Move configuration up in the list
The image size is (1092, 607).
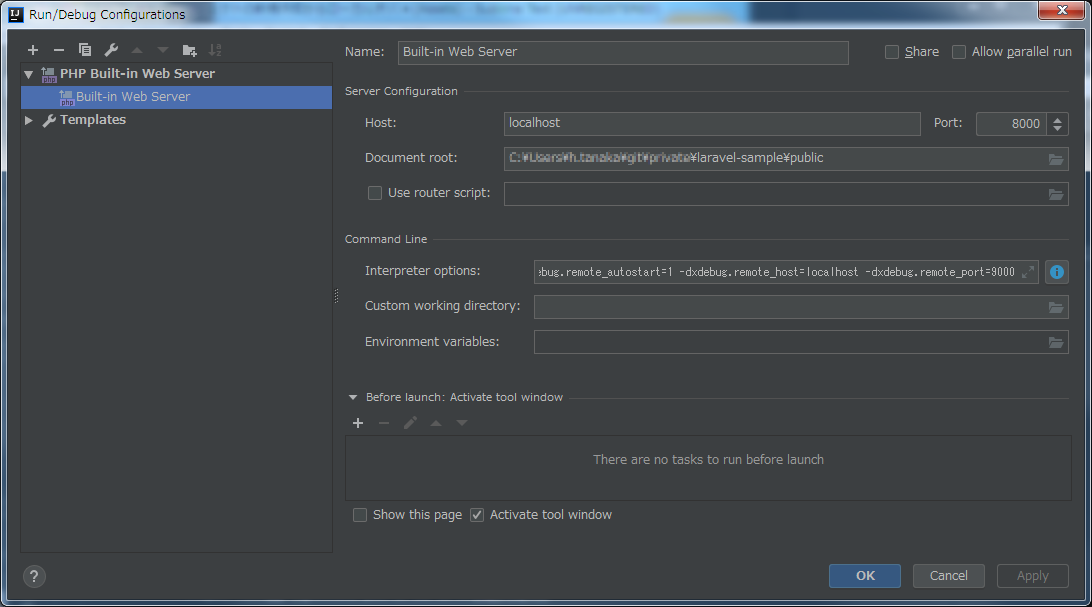click(x=137, y=50)
